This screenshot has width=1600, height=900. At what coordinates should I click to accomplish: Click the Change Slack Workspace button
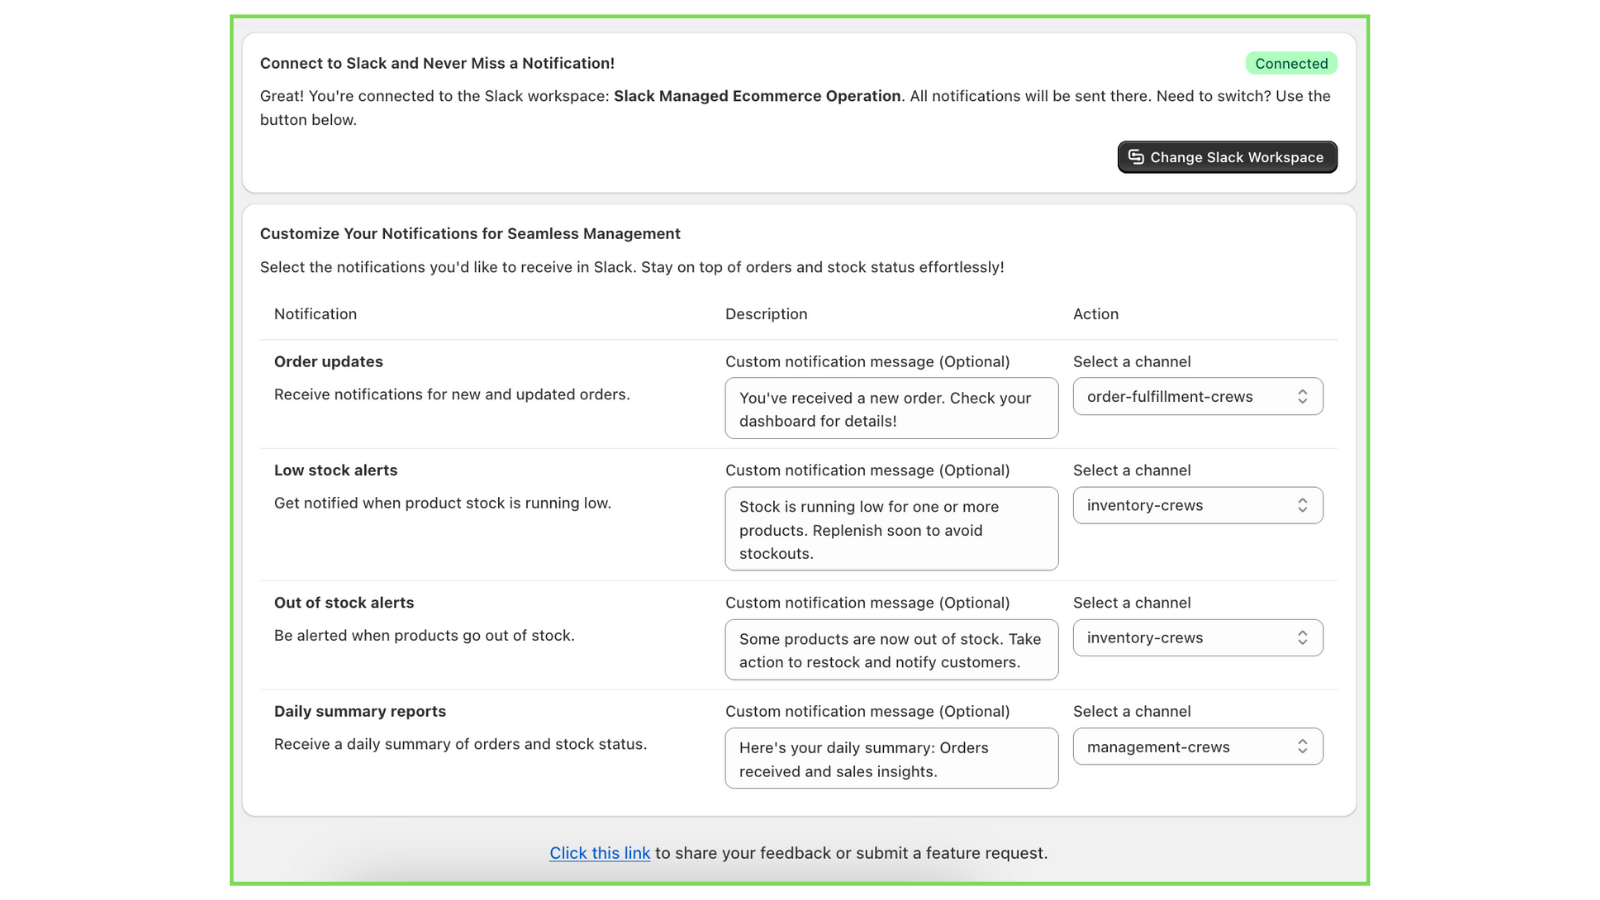tap(1226, 157)
